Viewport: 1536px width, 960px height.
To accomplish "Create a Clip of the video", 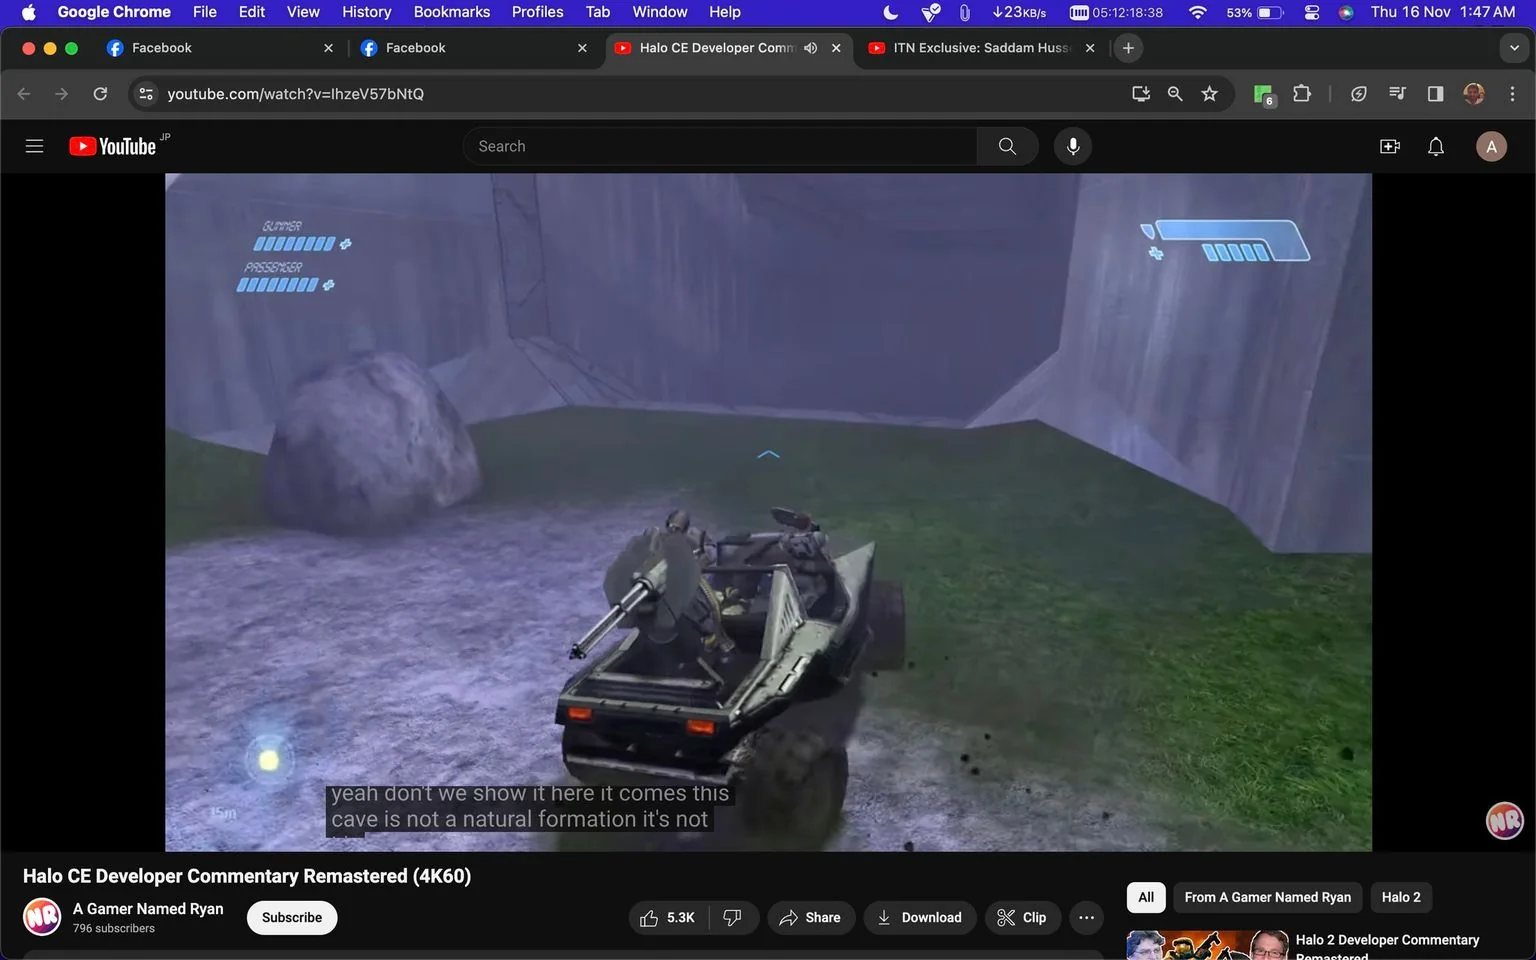I will (1021, 918).
